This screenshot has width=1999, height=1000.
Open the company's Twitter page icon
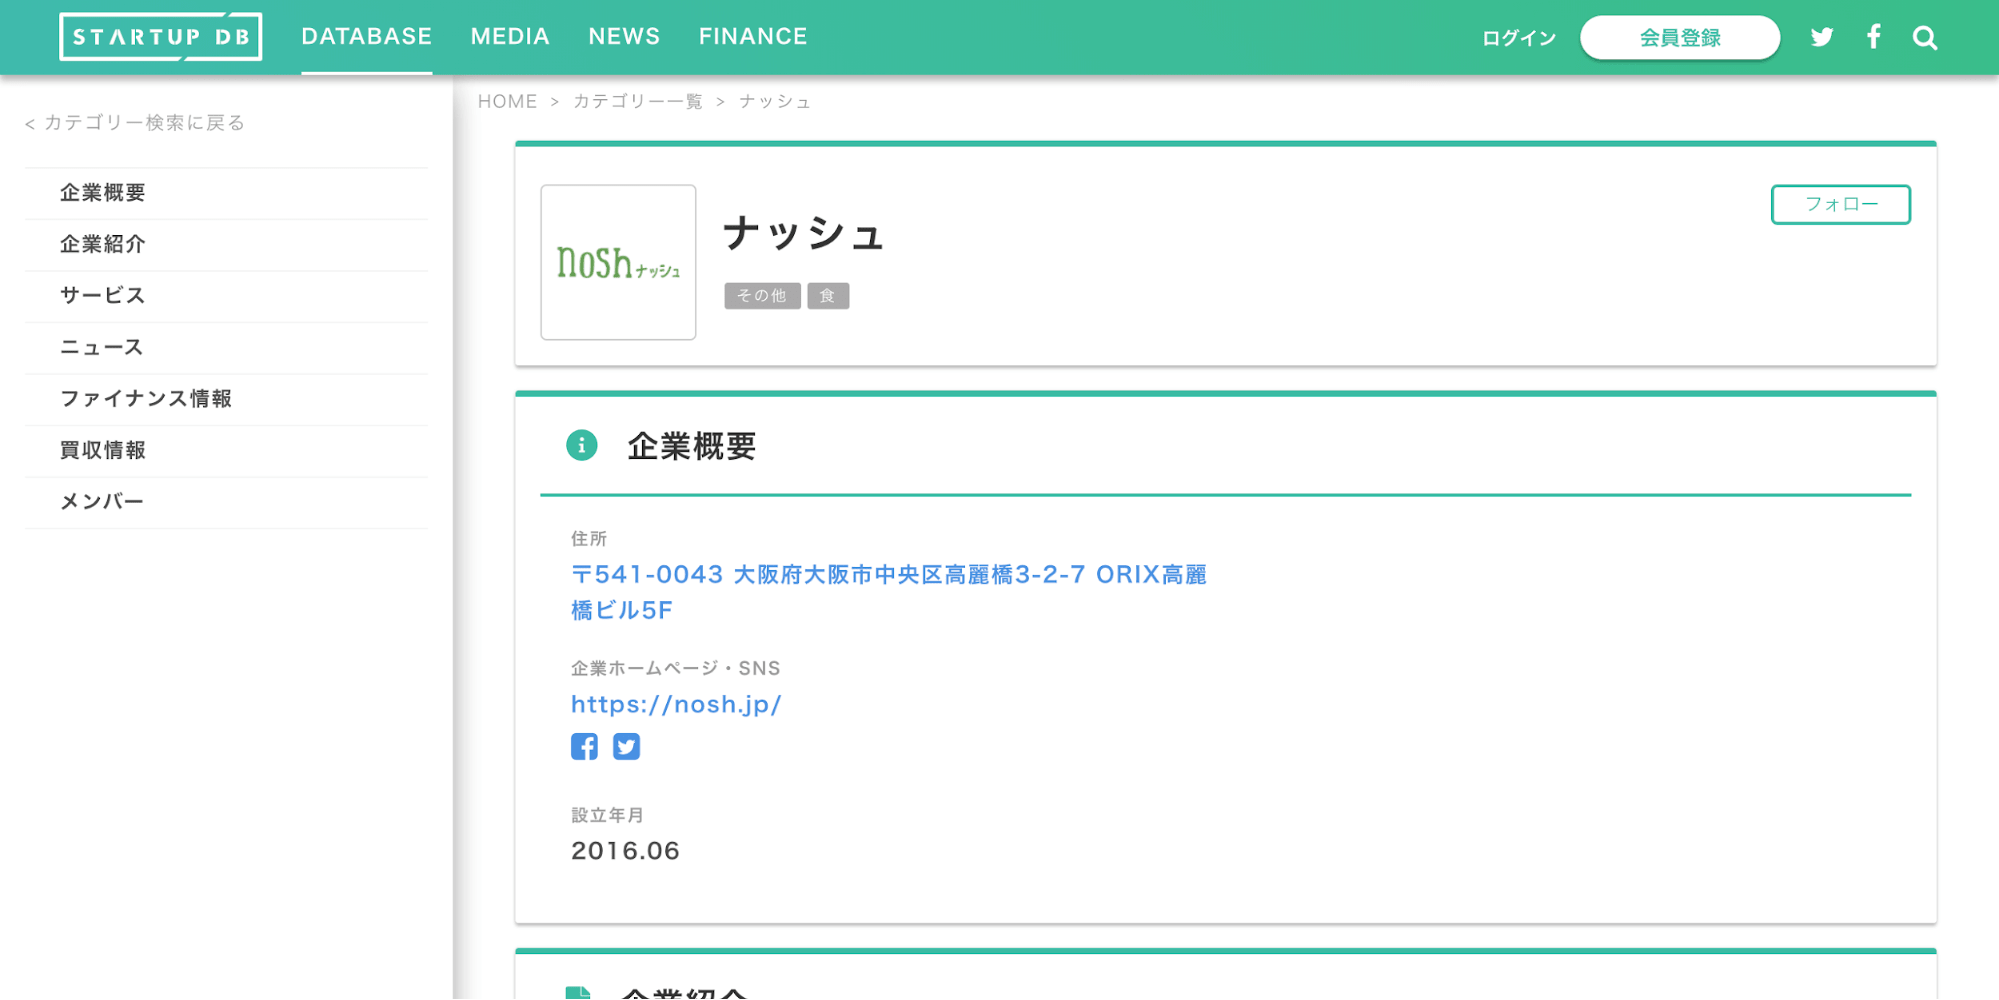[626, 747]
